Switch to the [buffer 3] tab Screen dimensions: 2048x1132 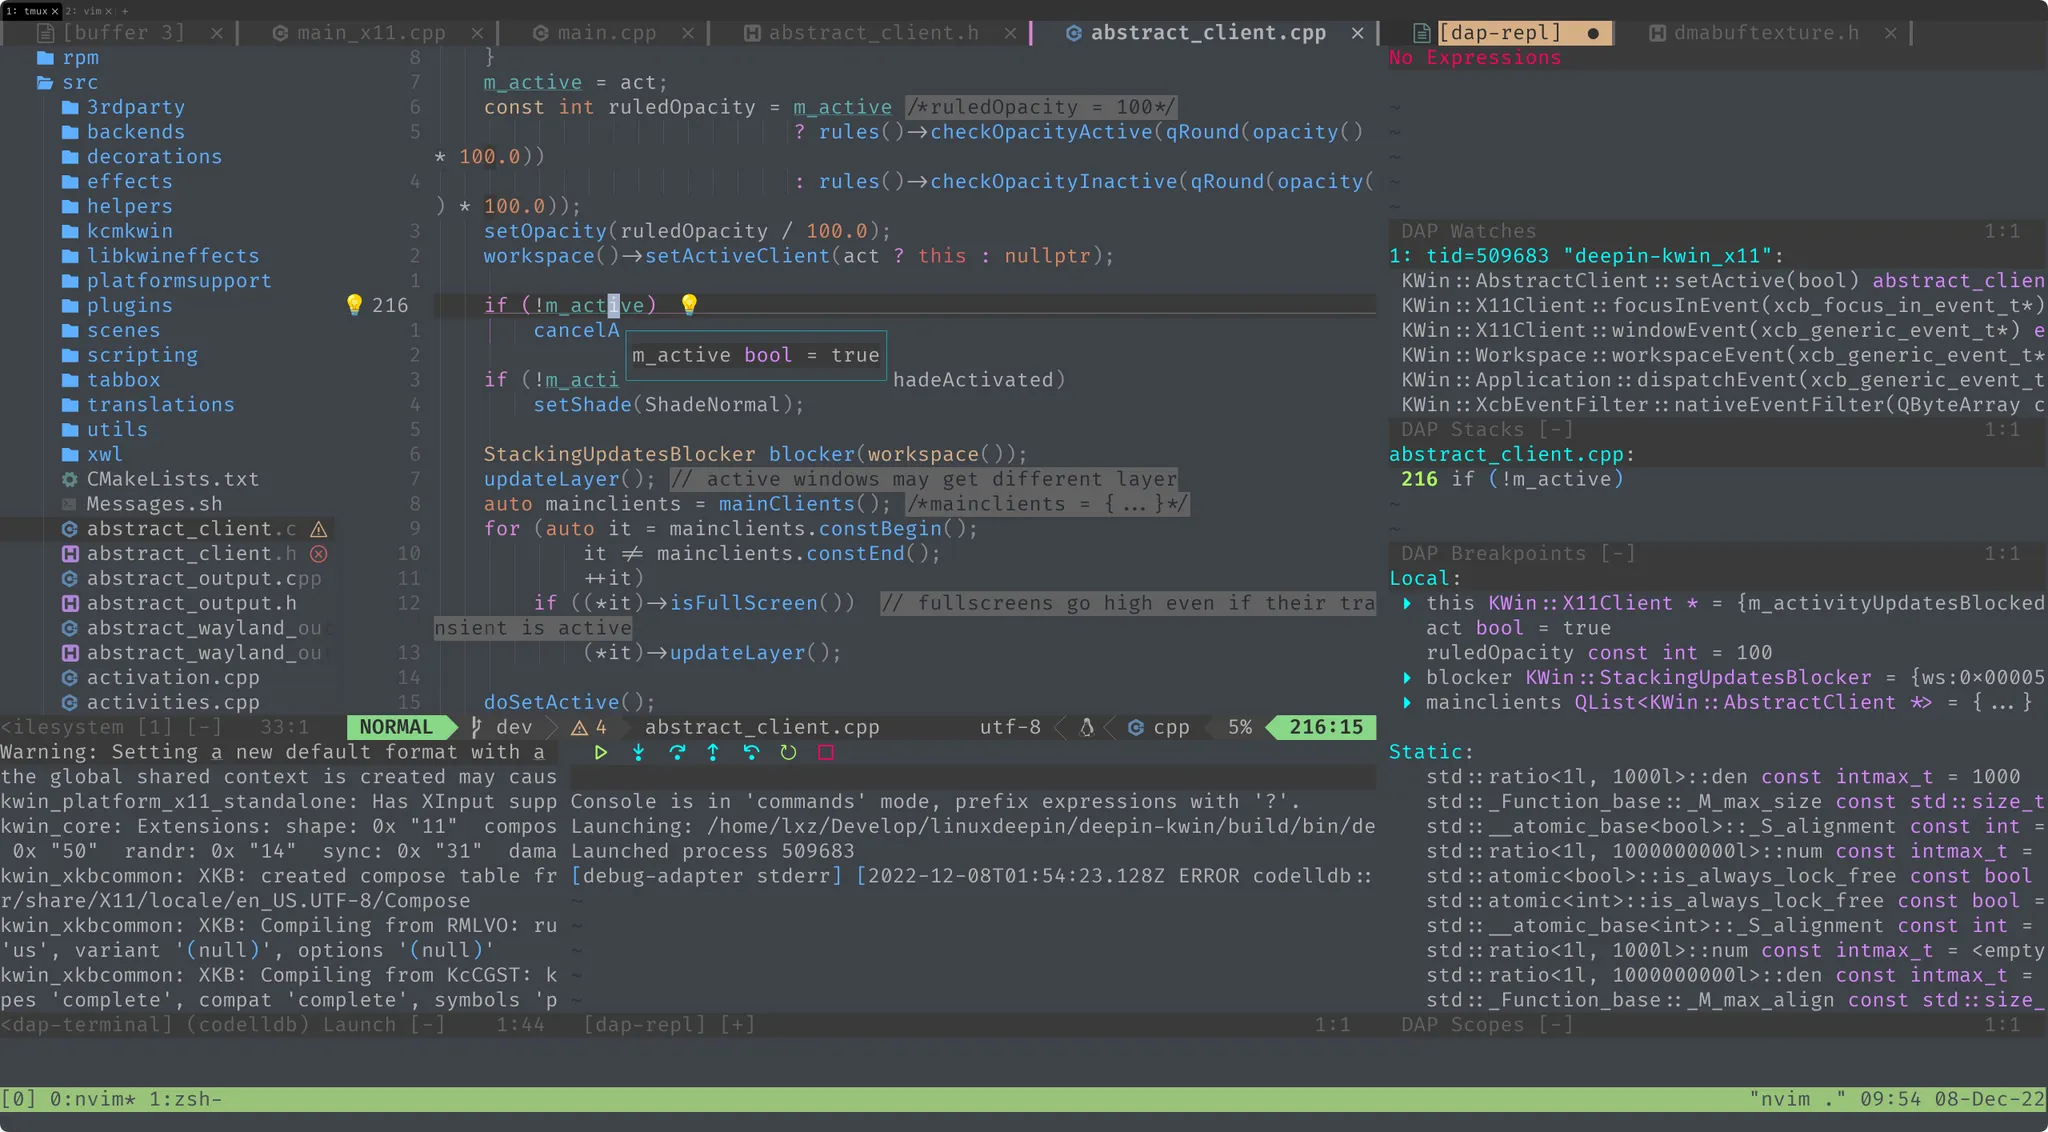pos(123,33)
